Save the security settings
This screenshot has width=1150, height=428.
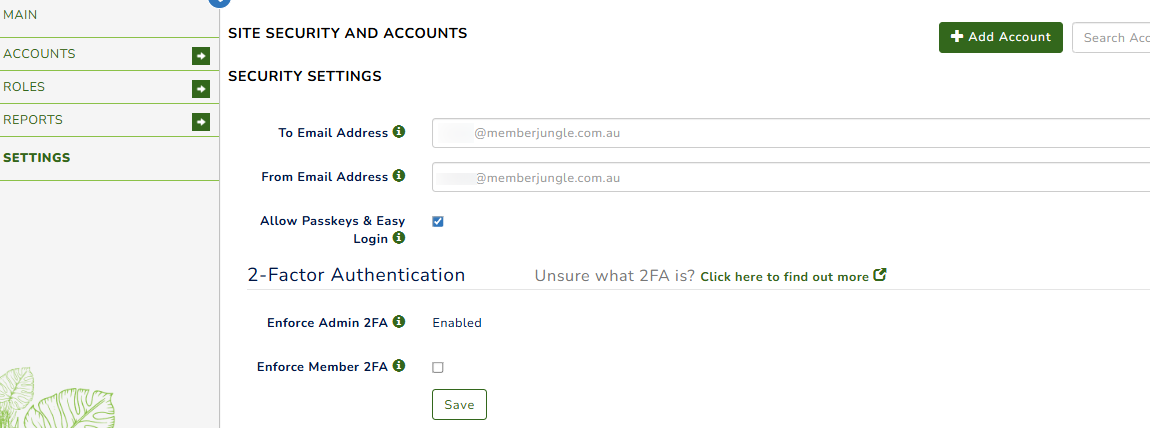[x=459, y=405]
